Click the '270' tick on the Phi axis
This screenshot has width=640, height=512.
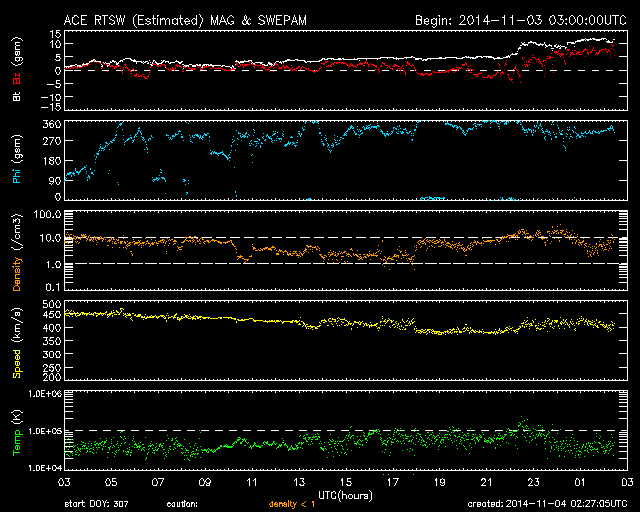click(51, 141)
